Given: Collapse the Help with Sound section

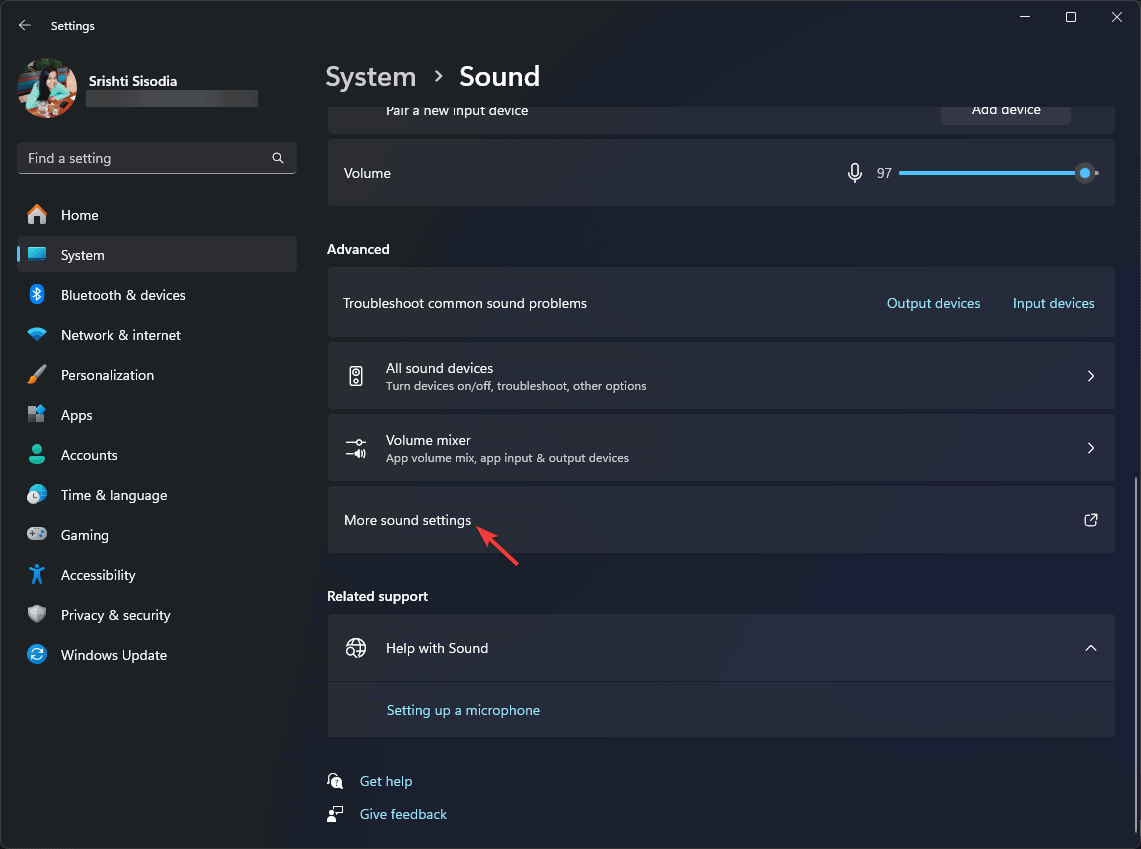Looking at the screenshot, I should 1091,648.
